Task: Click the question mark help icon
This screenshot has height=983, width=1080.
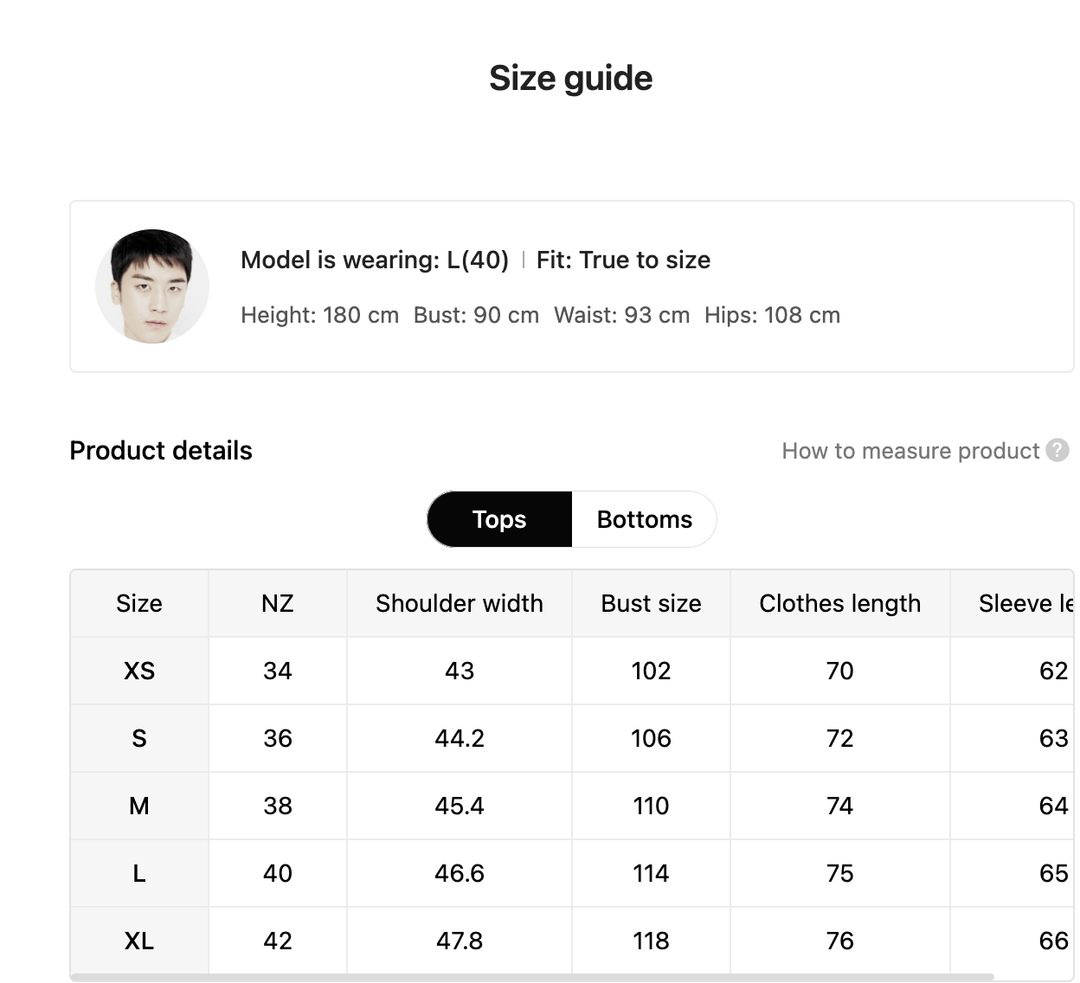Action: [1057, 450]
